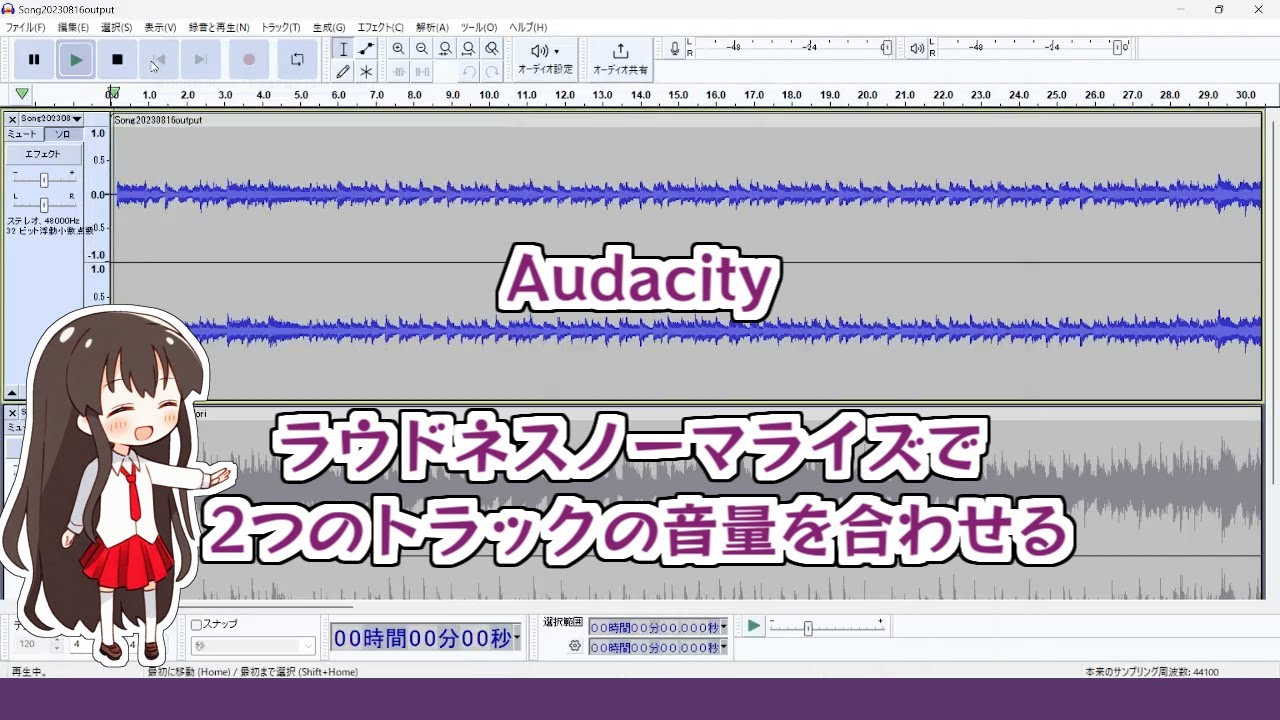Click the オーディオ共有 share audio button
Screen dimensions: 1280x720
click(620, 59)
